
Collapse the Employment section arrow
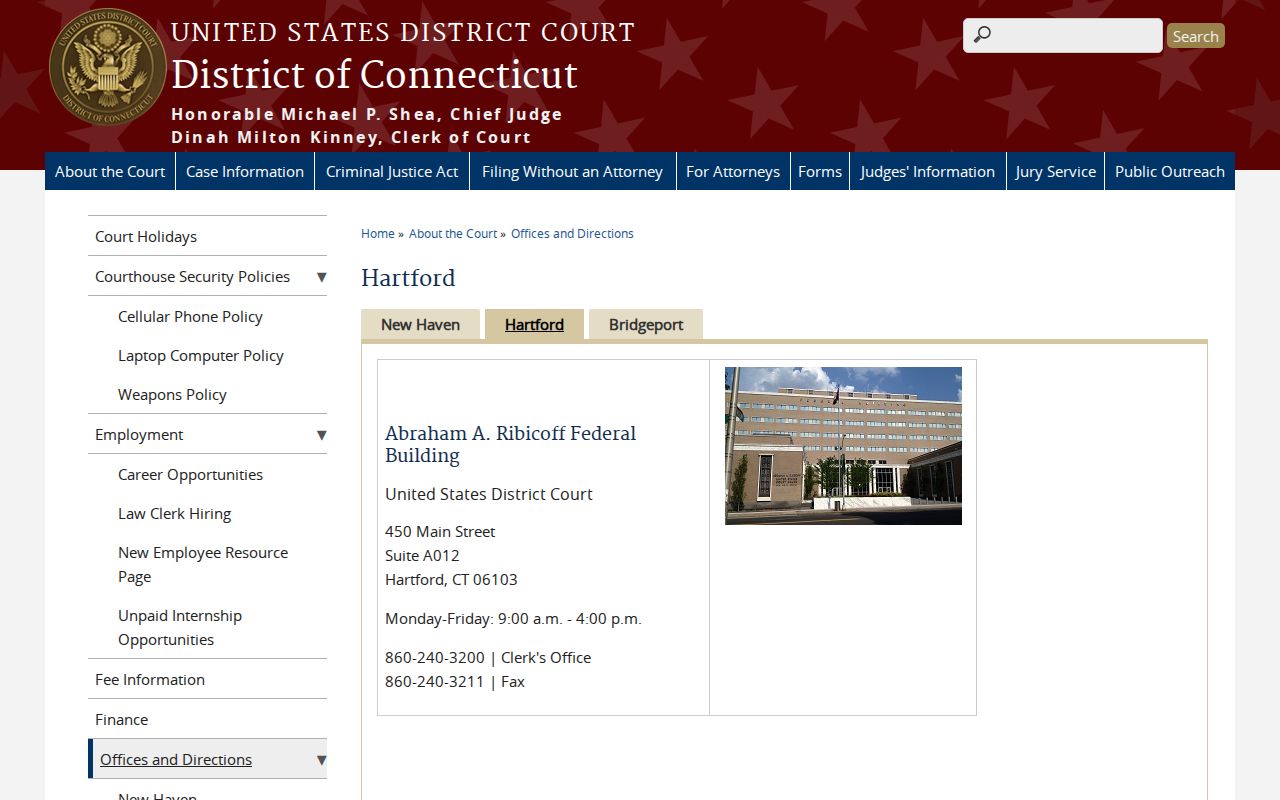[321, 435]
